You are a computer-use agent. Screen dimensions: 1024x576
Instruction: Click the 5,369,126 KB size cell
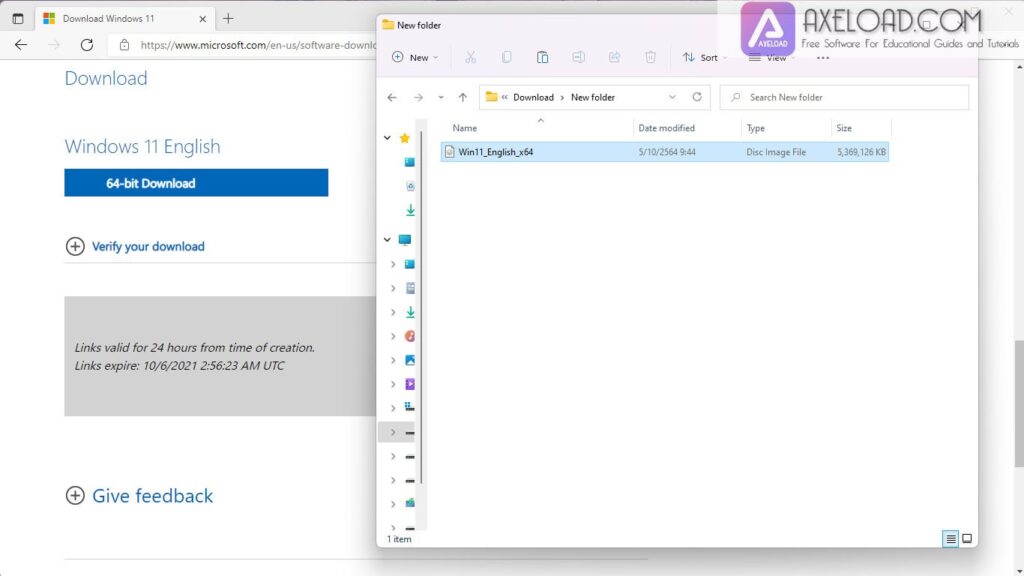(861, 152)
